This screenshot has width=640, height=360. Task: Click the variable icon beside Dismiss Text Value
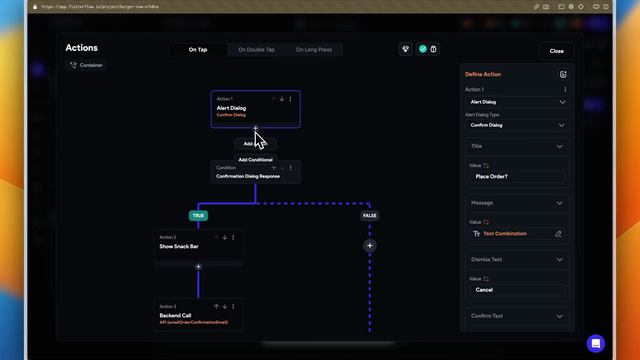coord(486,279)
